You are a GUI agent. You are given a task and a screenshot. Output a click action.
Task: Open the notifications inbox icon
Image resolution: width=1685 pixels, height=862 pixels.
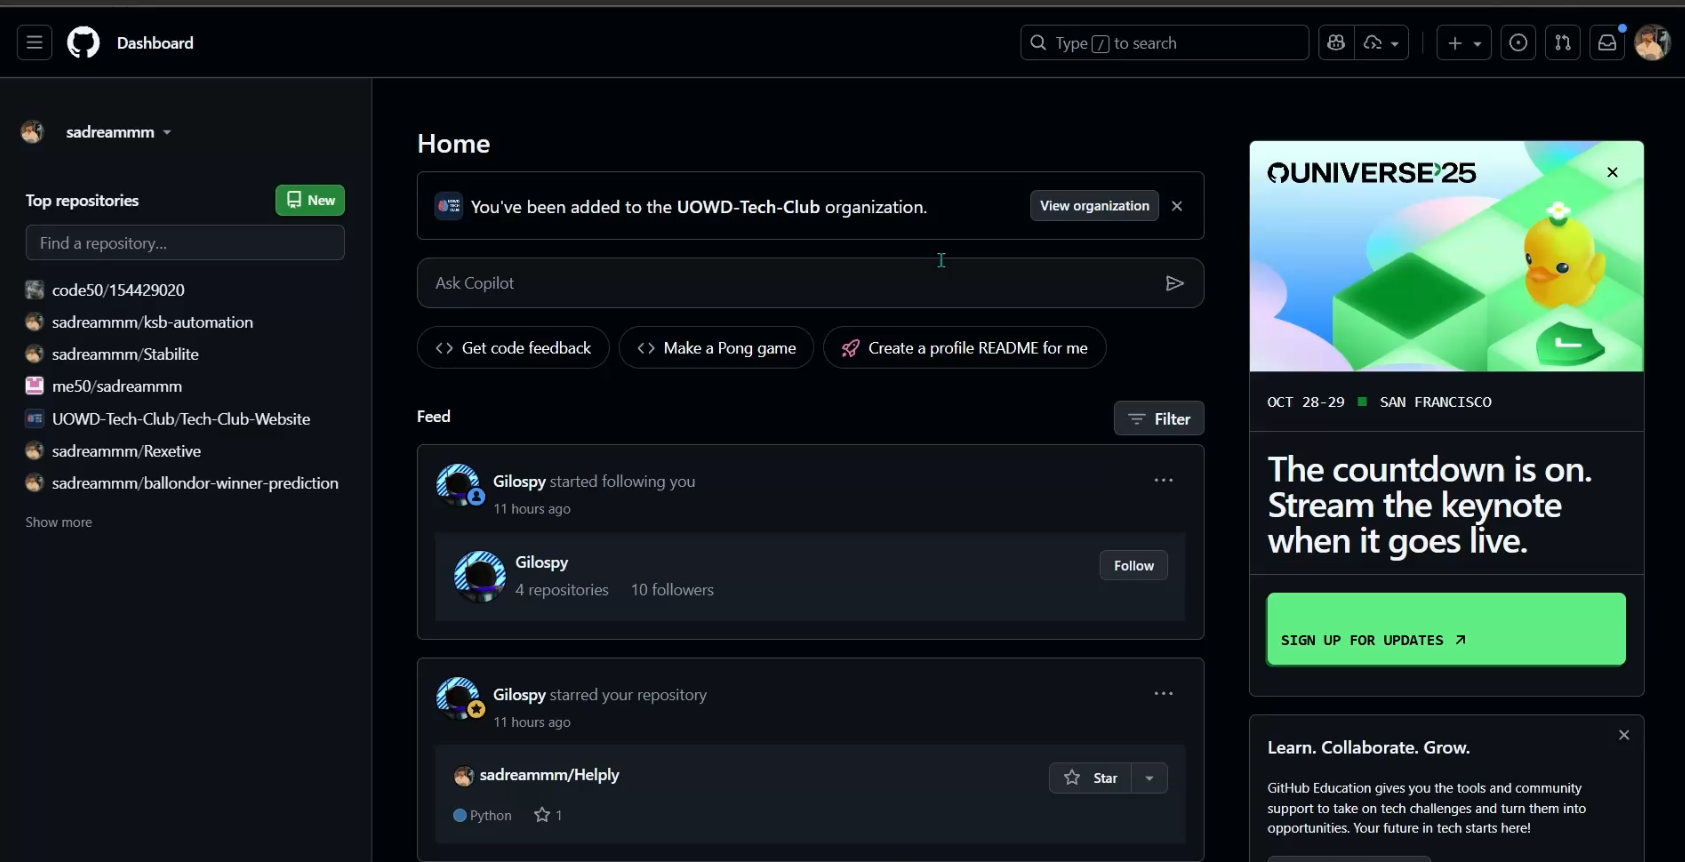point(1607,43)
